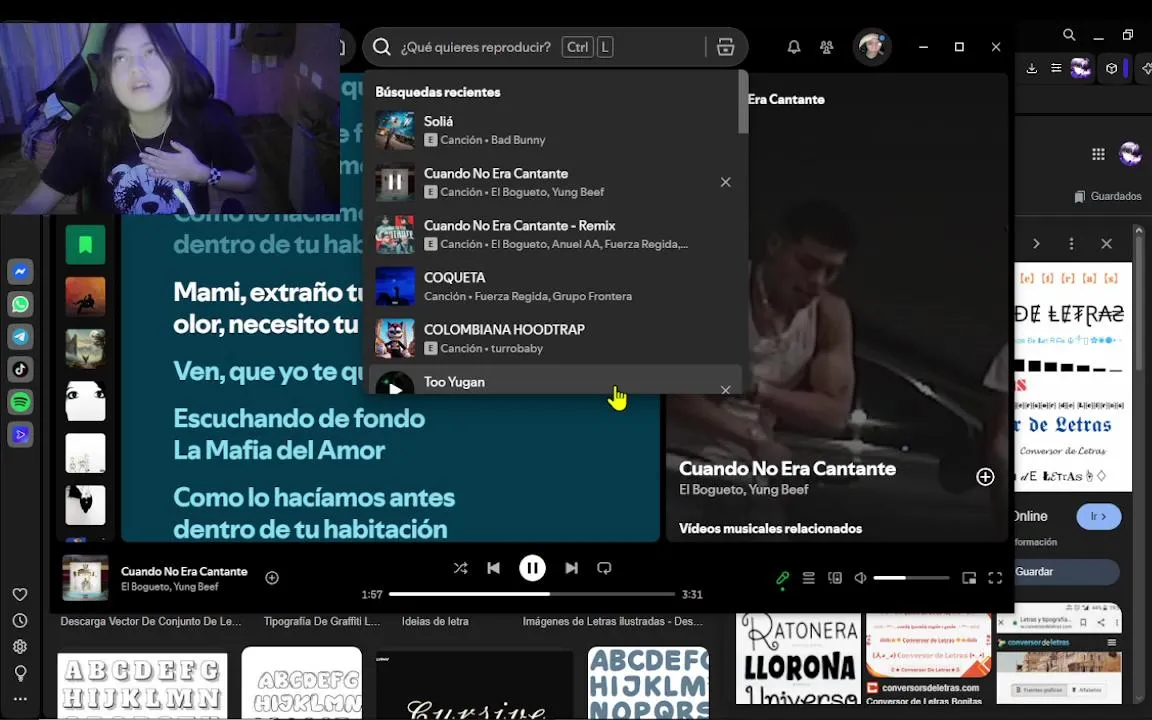Toggle the lyrics microphone button
The height and width of the screenshot is (720, 1152).
click(782, 578)
